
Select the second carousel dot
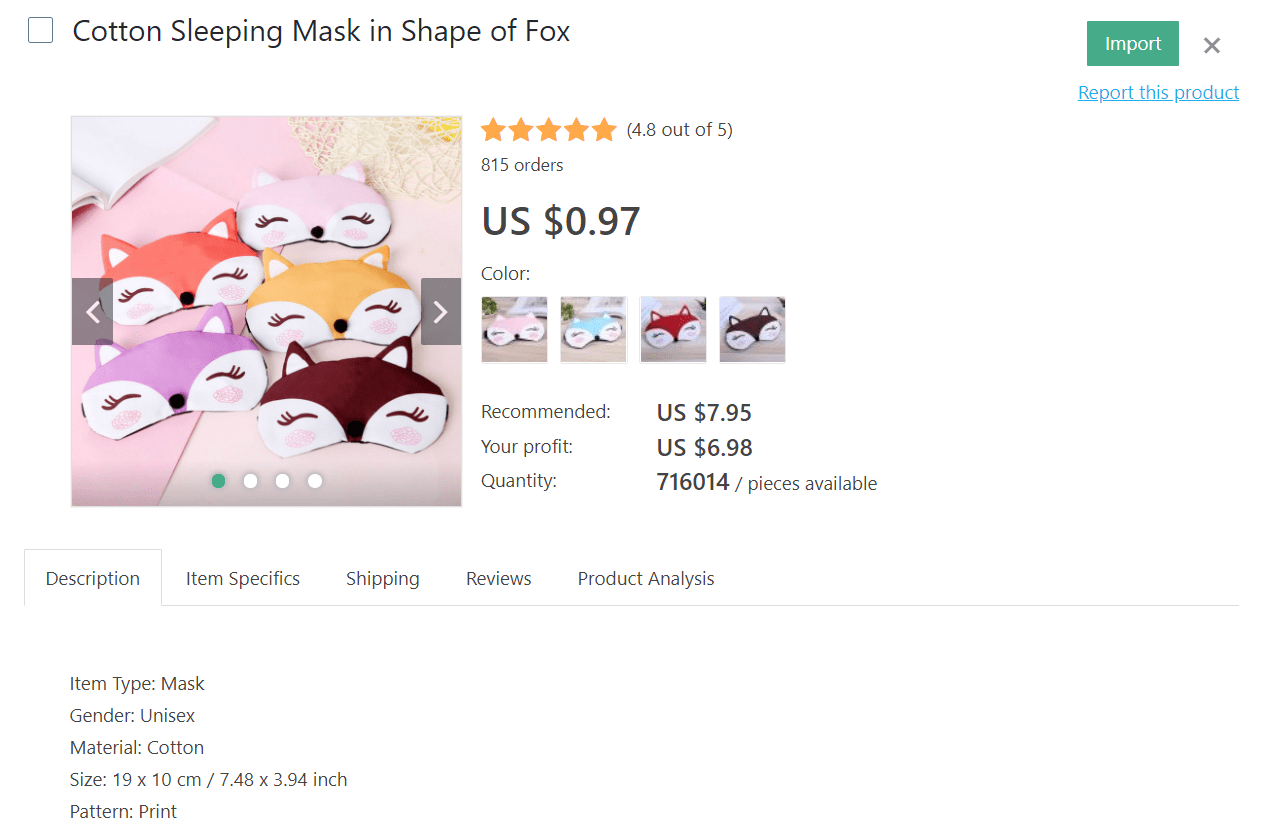click(x=250, y=481)
